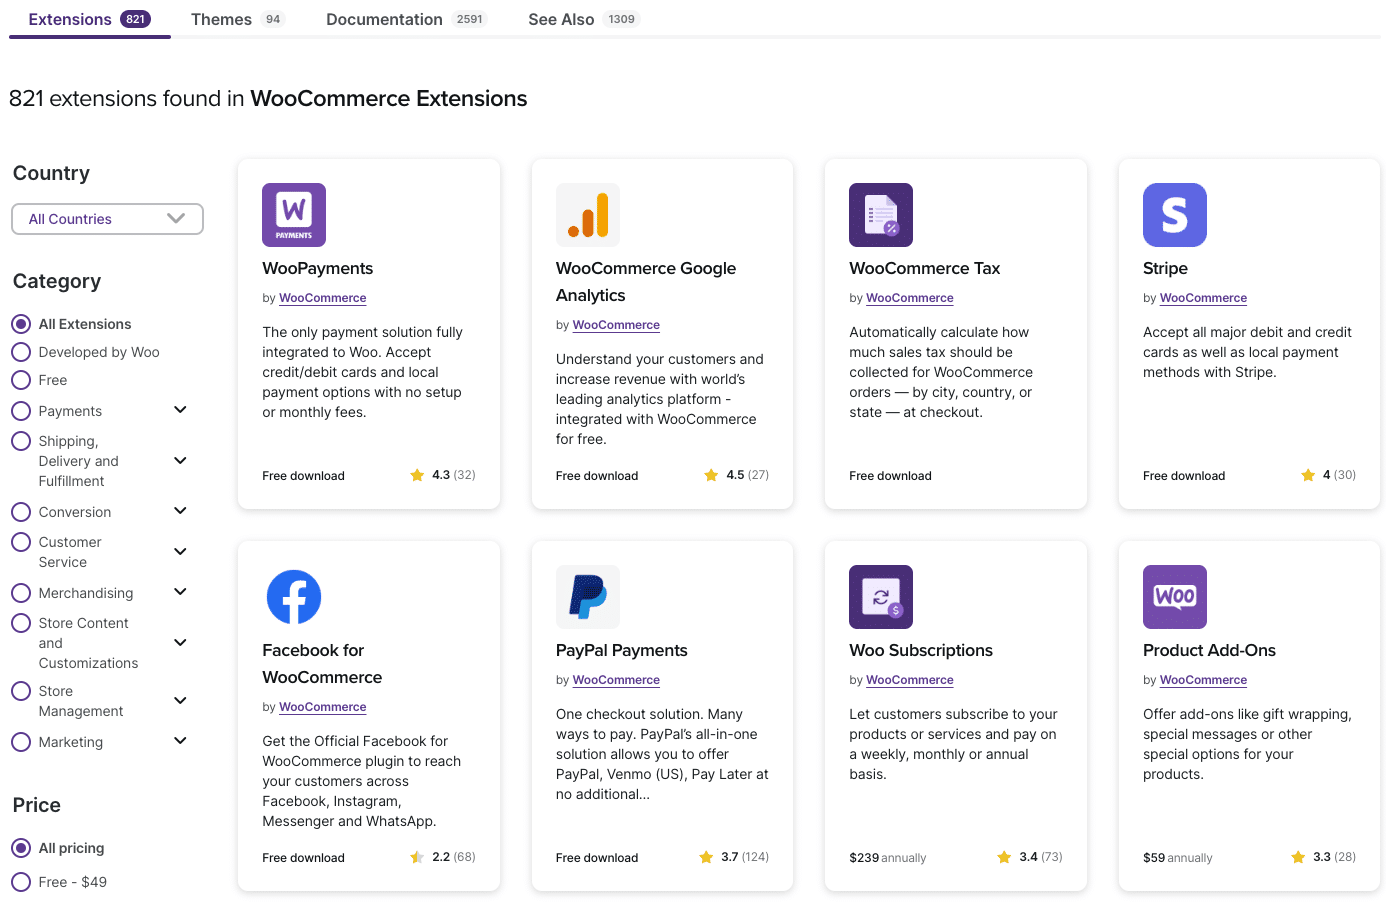Open the All Countries dropdown
This screenshot has height=904, width=1386.
(107, 219)
